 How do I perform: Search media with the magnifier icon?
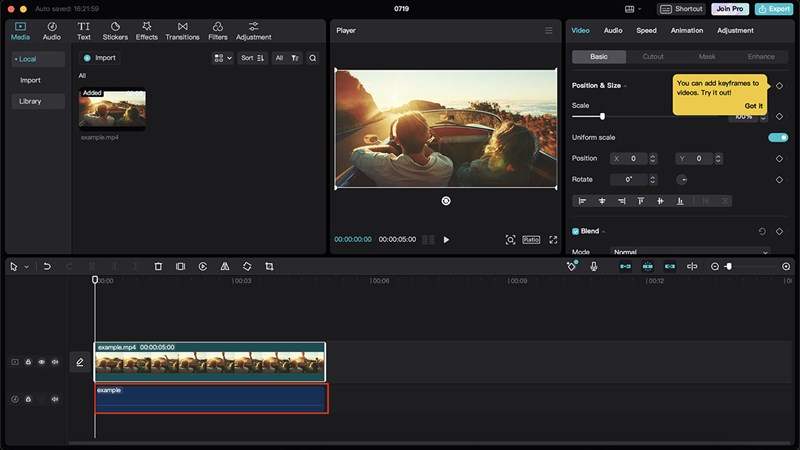click(313, 58)
